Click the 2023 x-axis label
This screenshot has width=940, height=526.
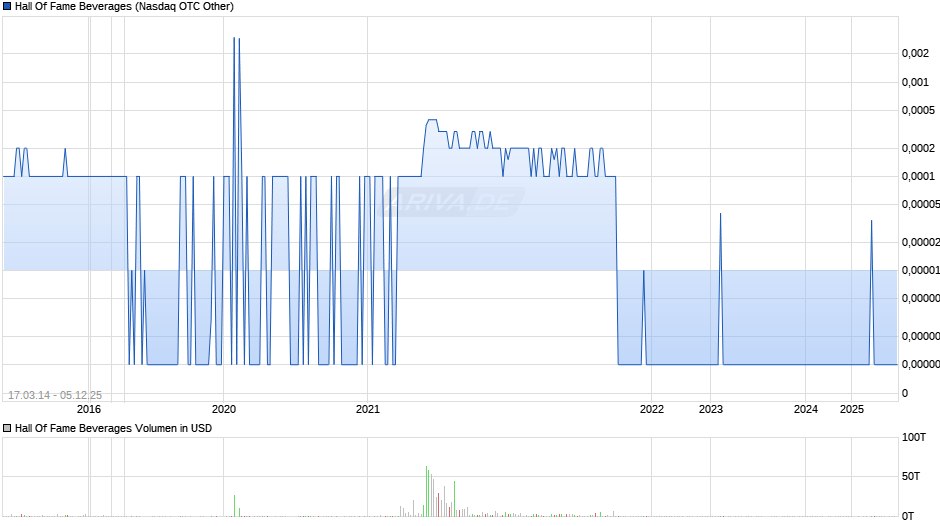(710, 410)
